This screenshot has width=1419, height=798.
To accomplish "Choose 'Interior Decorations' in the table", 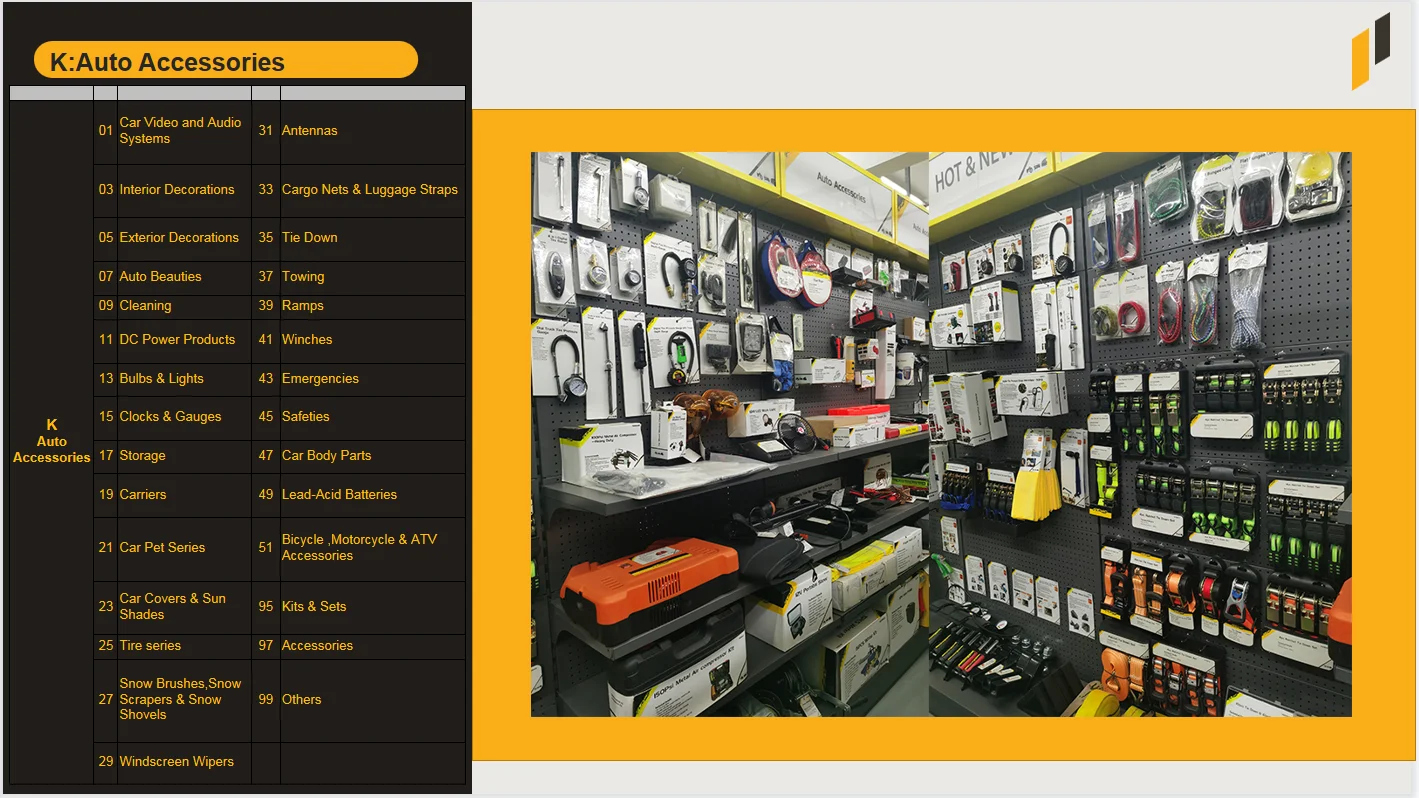I will coord(177,190).
